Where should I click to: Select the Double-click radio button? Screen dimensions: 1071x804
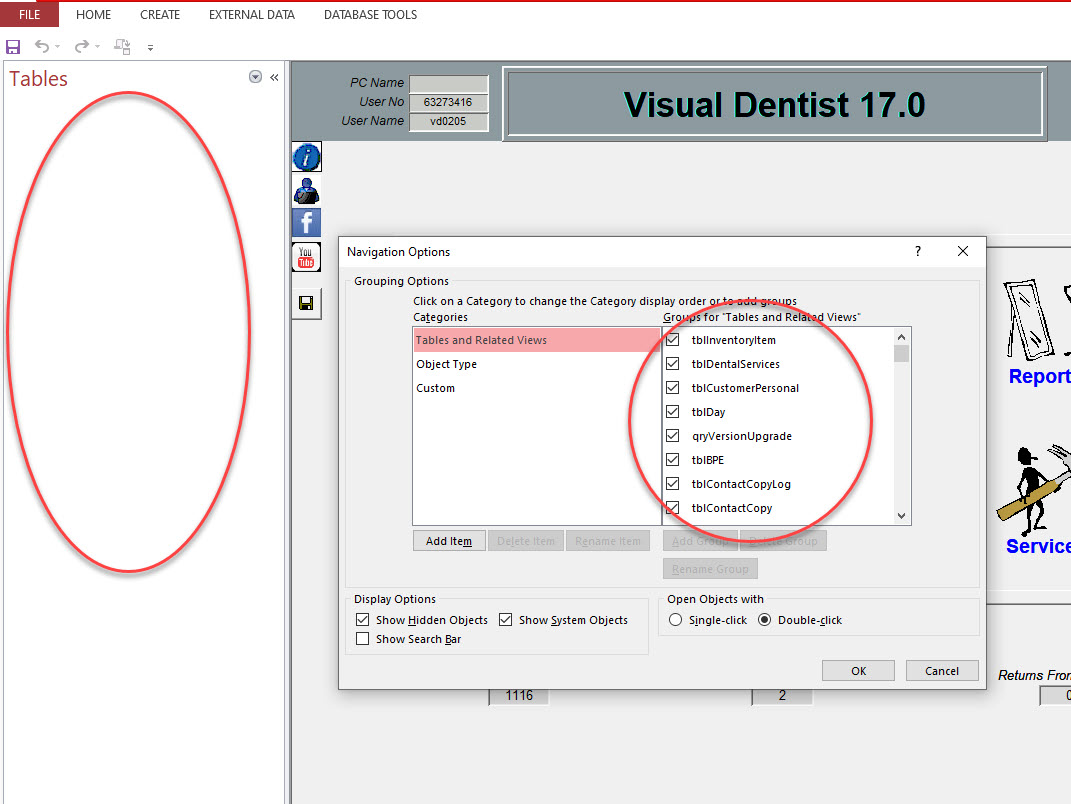point(764,620)
